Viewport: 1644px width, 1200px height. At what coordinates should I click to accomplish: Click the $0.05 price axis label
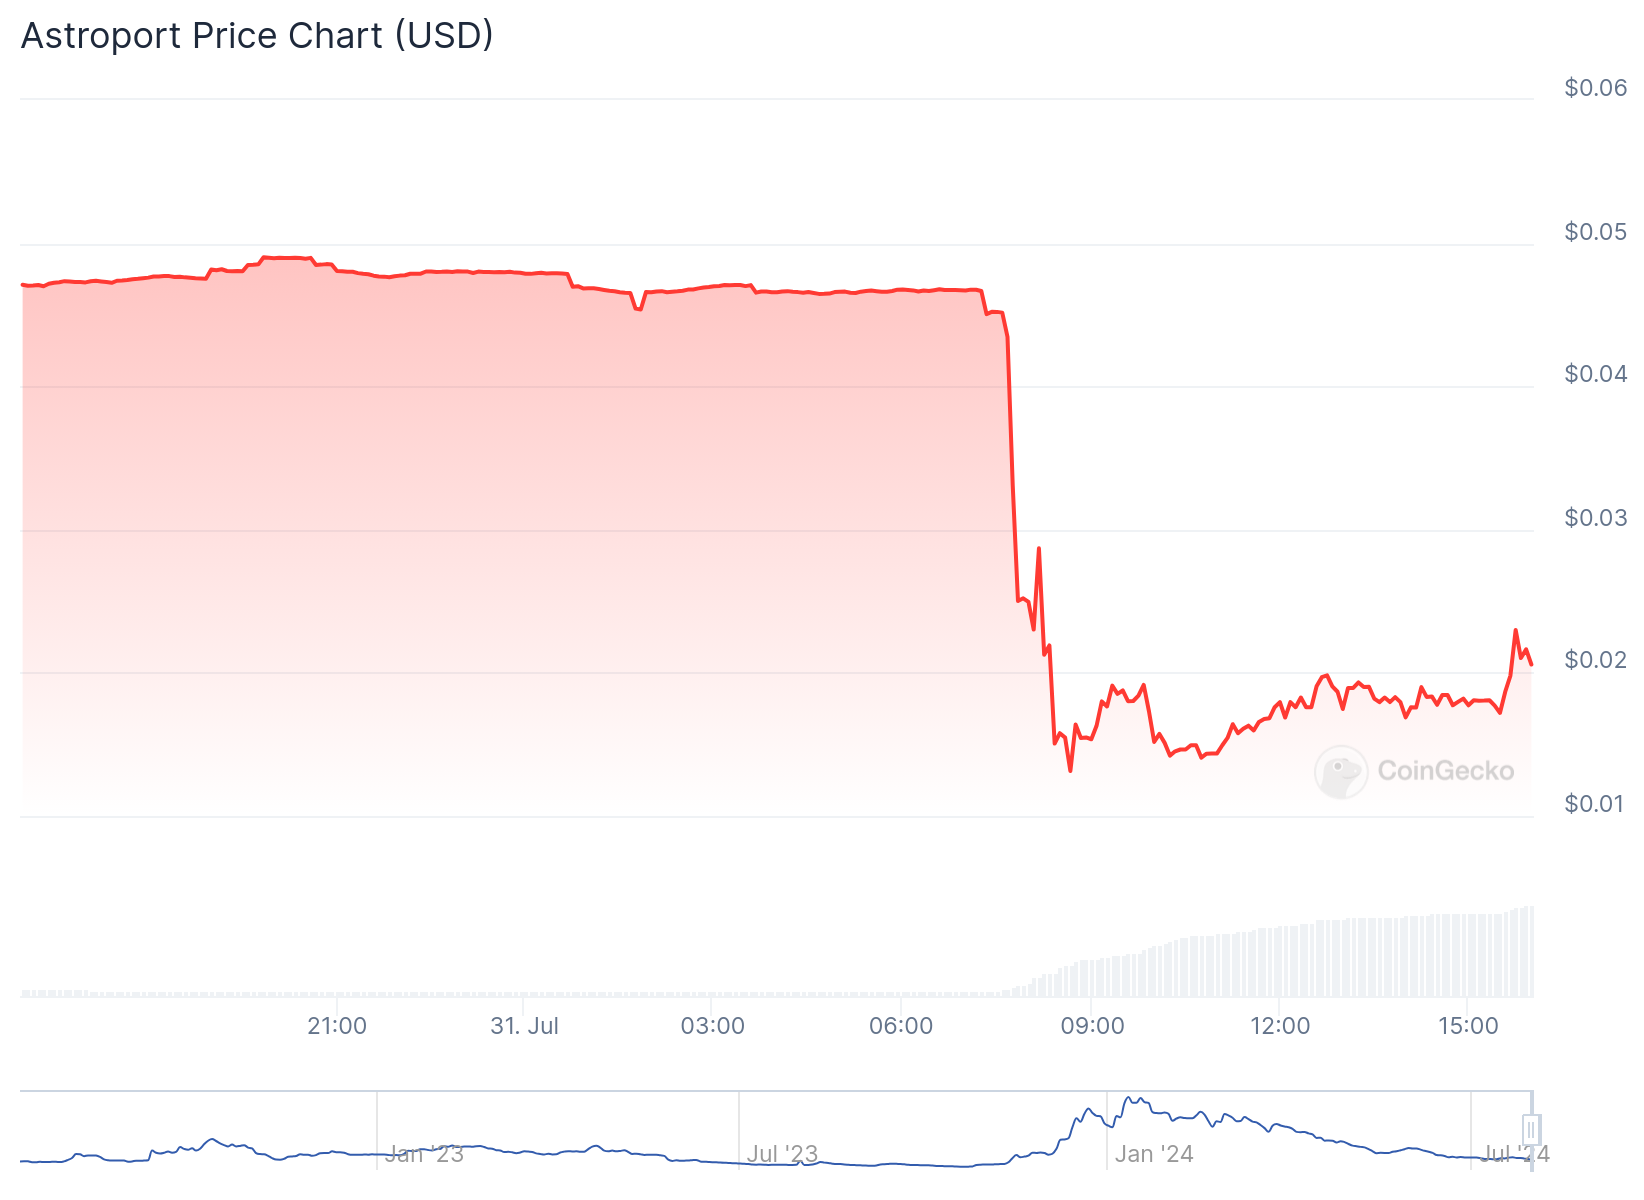[1596, 232]
